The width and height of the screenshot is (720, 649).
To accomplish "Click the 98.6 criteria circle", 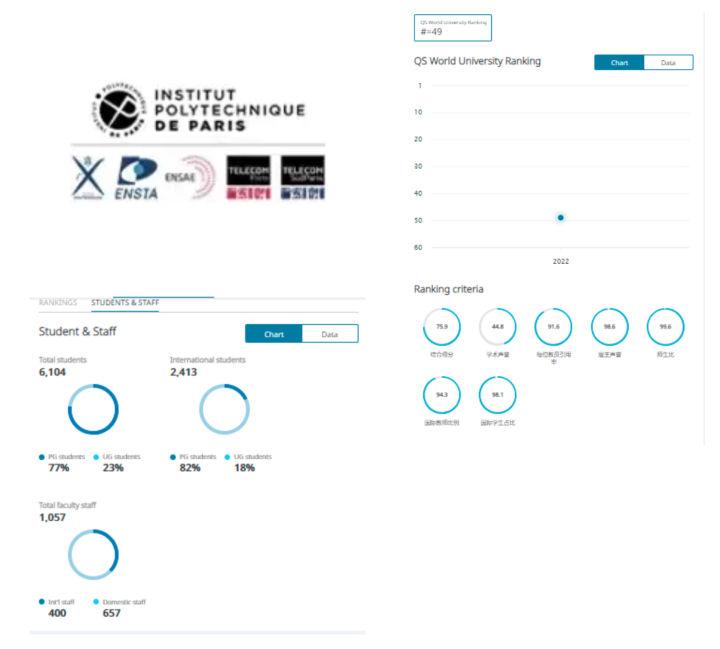I will (x=609, y=327).
